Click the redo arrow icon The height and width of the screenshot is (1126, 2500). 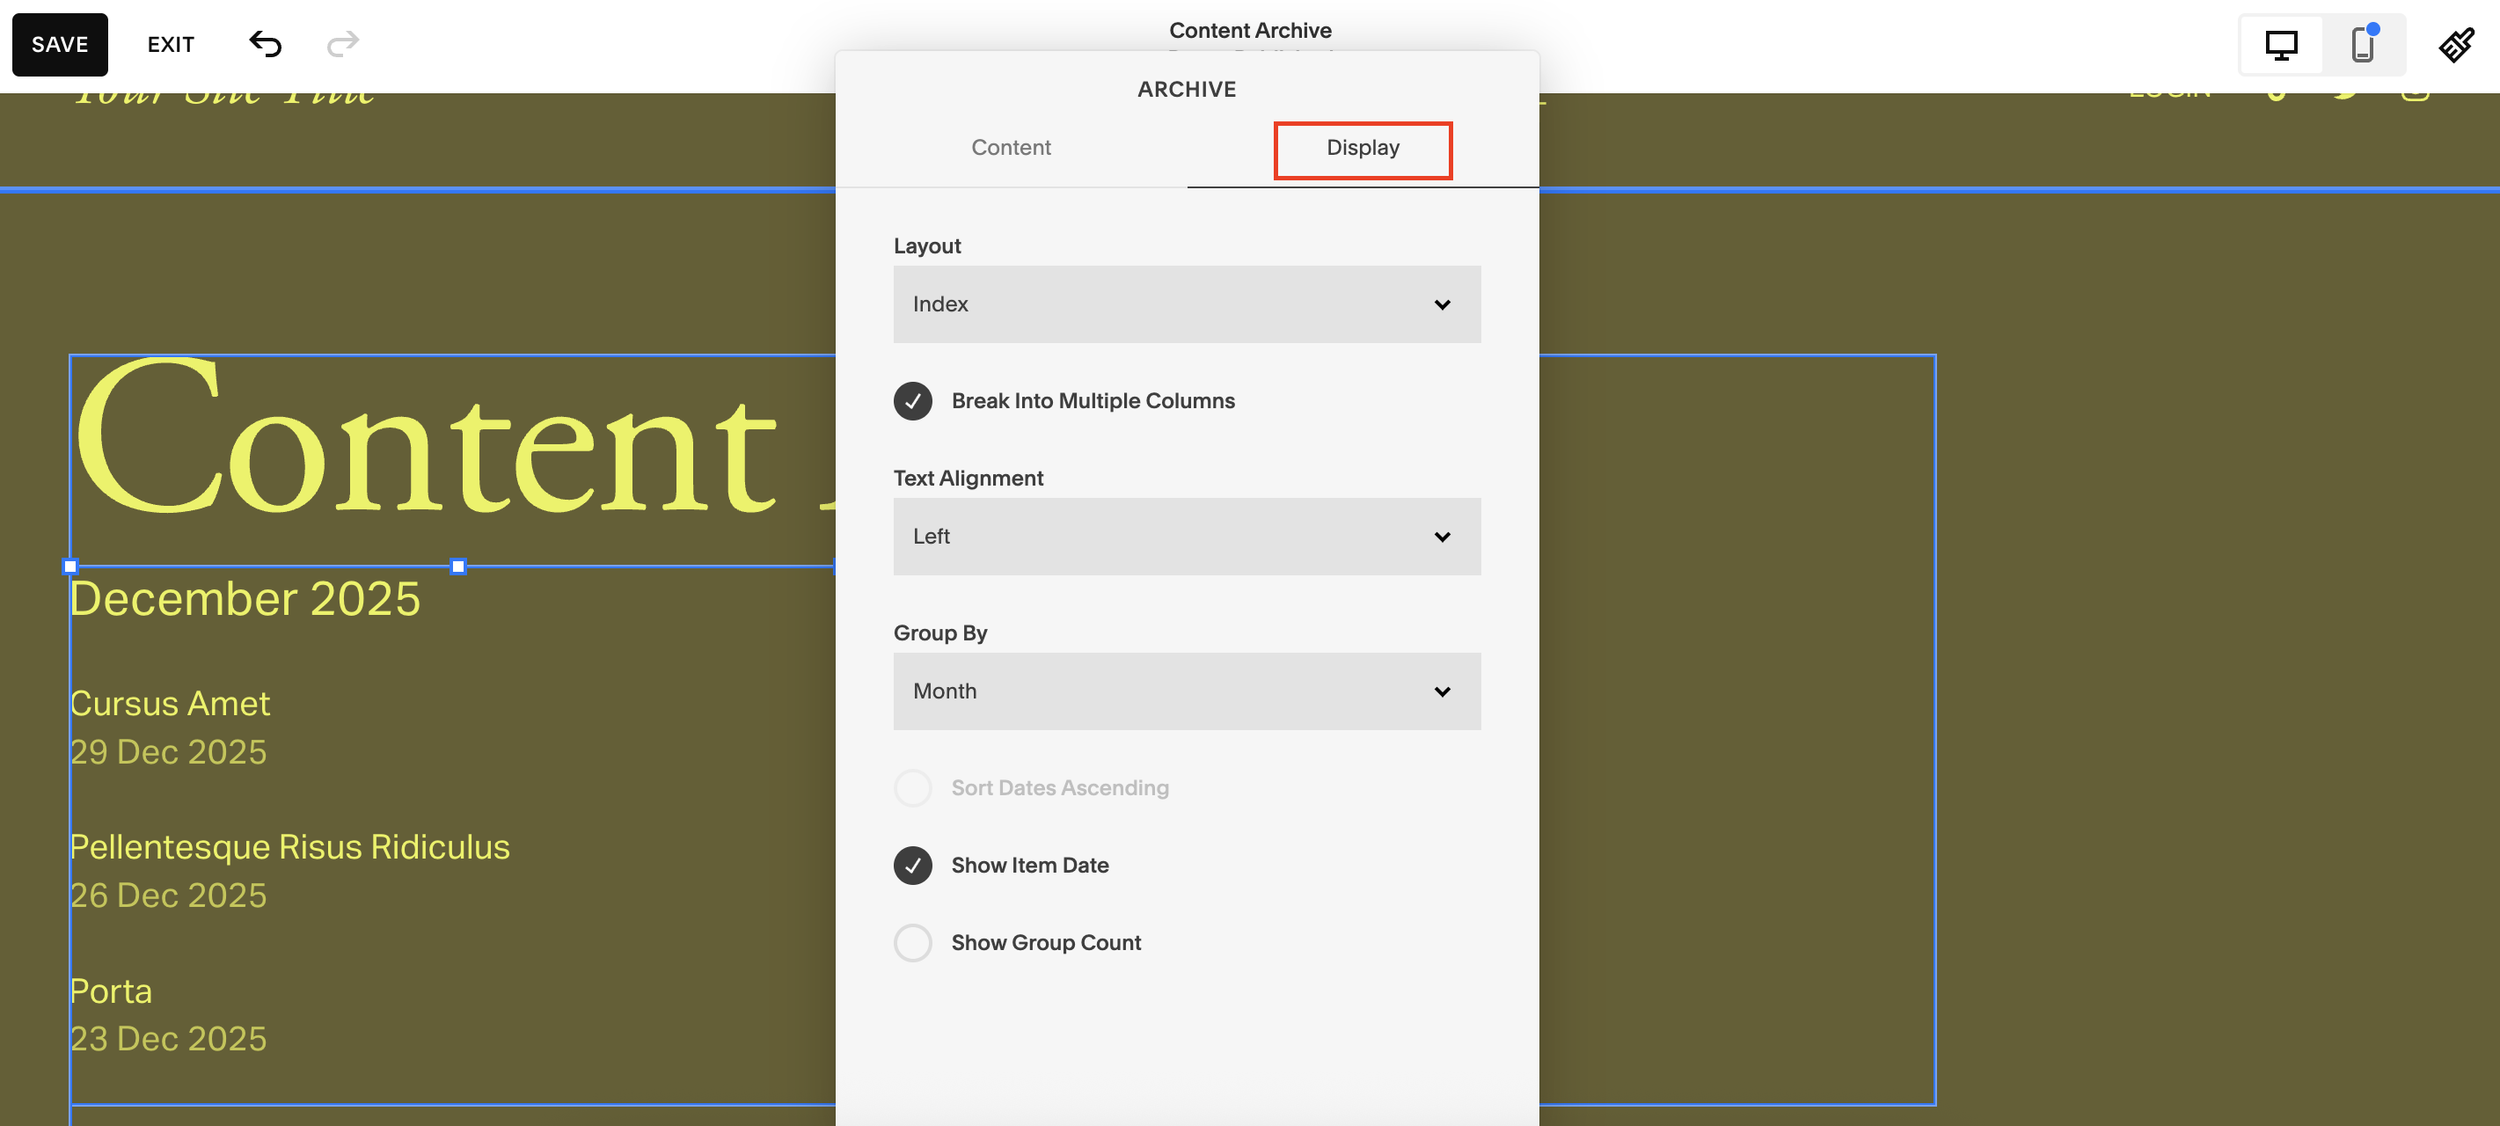tap(342, 44)
